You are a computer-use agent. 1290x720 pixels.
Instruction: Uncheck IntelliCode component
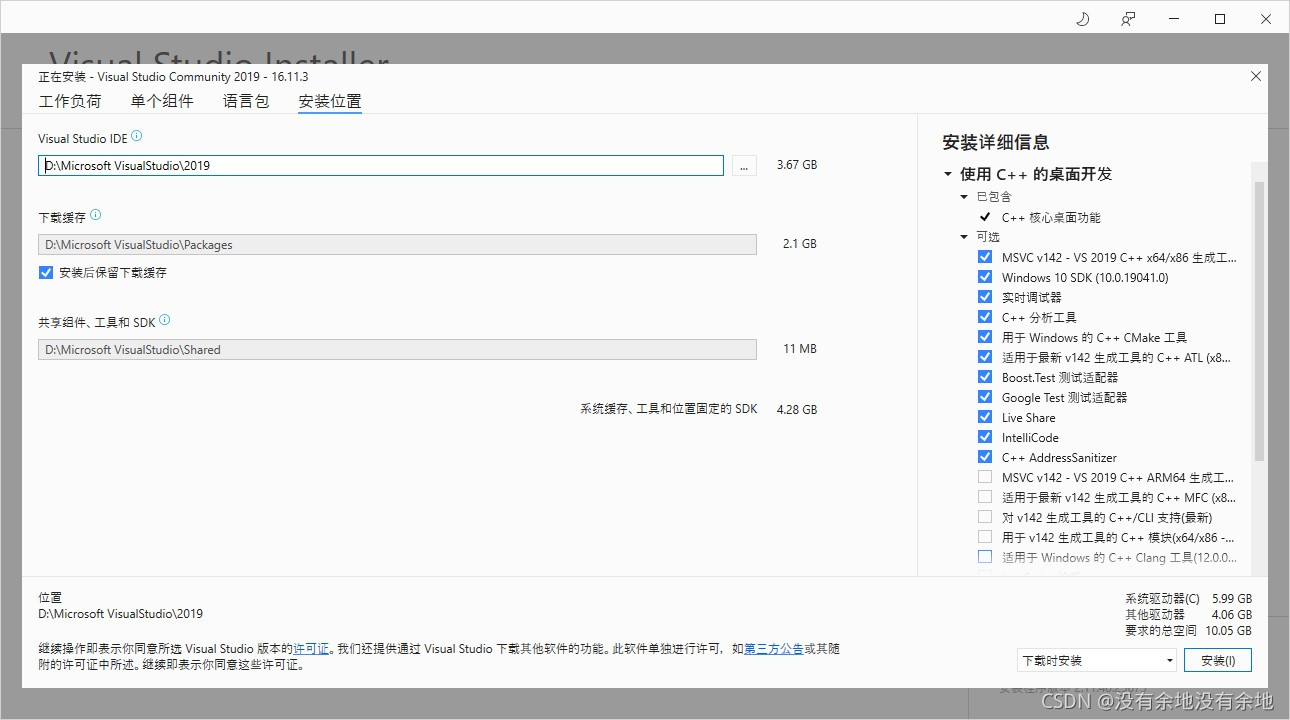985,437
